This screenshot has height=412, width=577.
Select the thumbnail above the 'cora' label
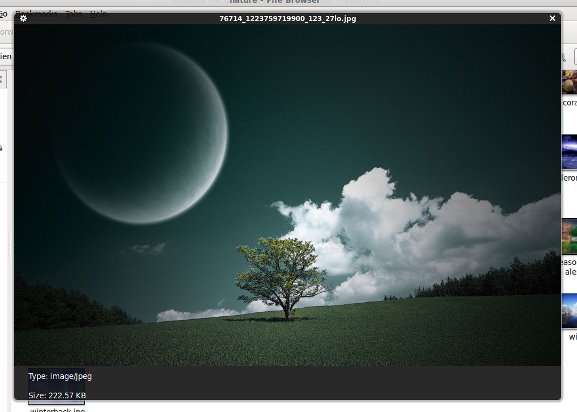tap(569, 82)
